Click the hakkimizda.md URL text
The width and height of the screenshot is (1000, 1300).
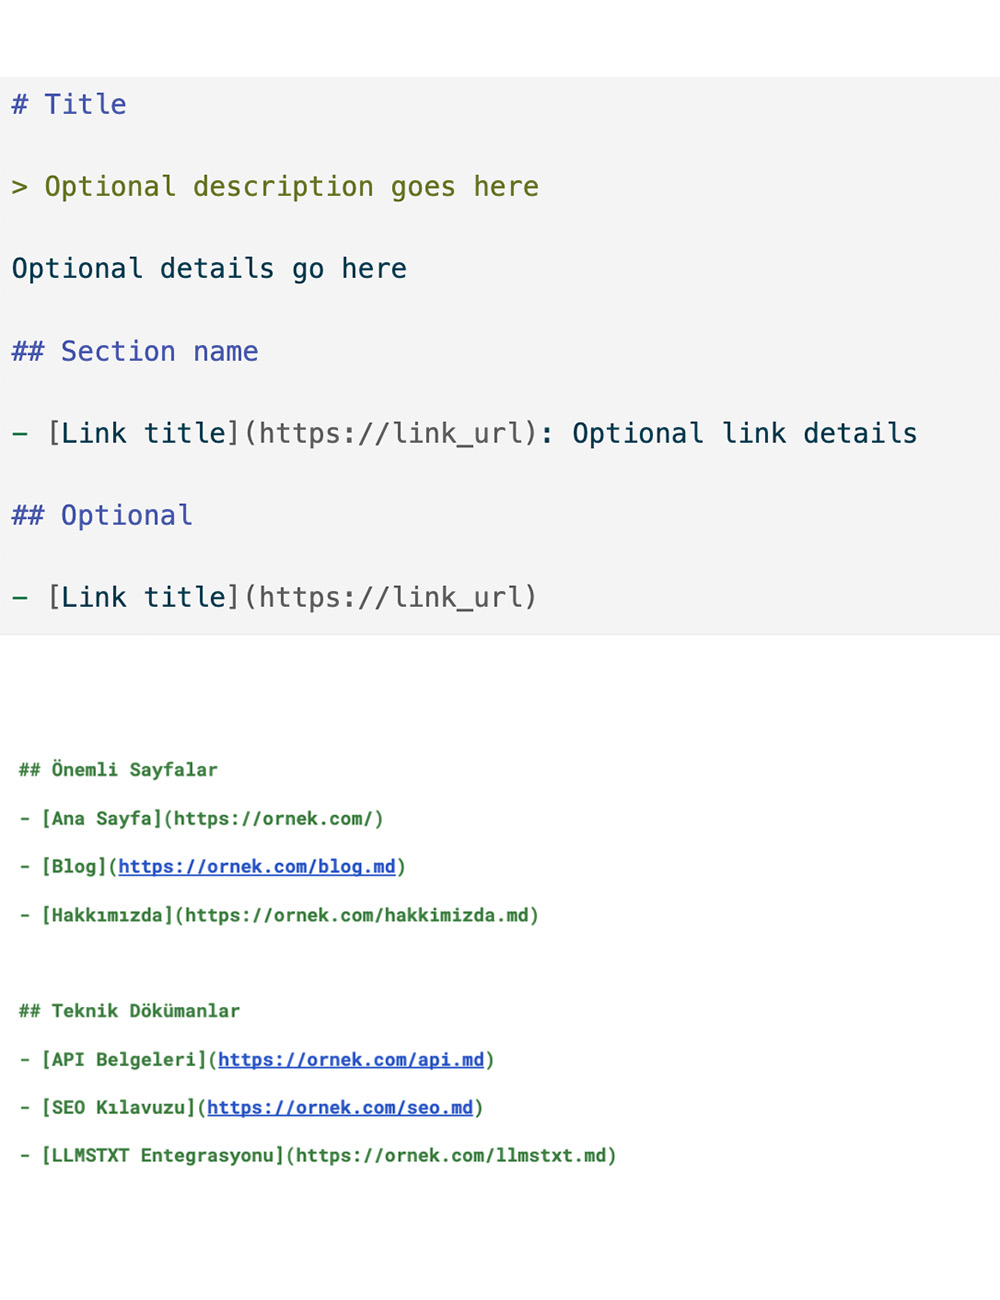click(x=361, y=915)
